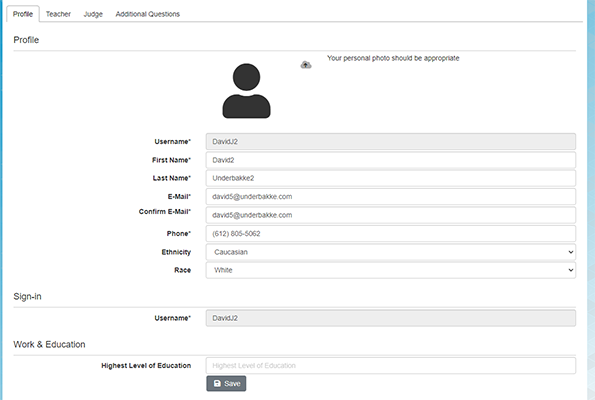Viewport: 595px width, 400px height.
Task: Click the Highest Level of Education field
Action: tap(390, 365)
